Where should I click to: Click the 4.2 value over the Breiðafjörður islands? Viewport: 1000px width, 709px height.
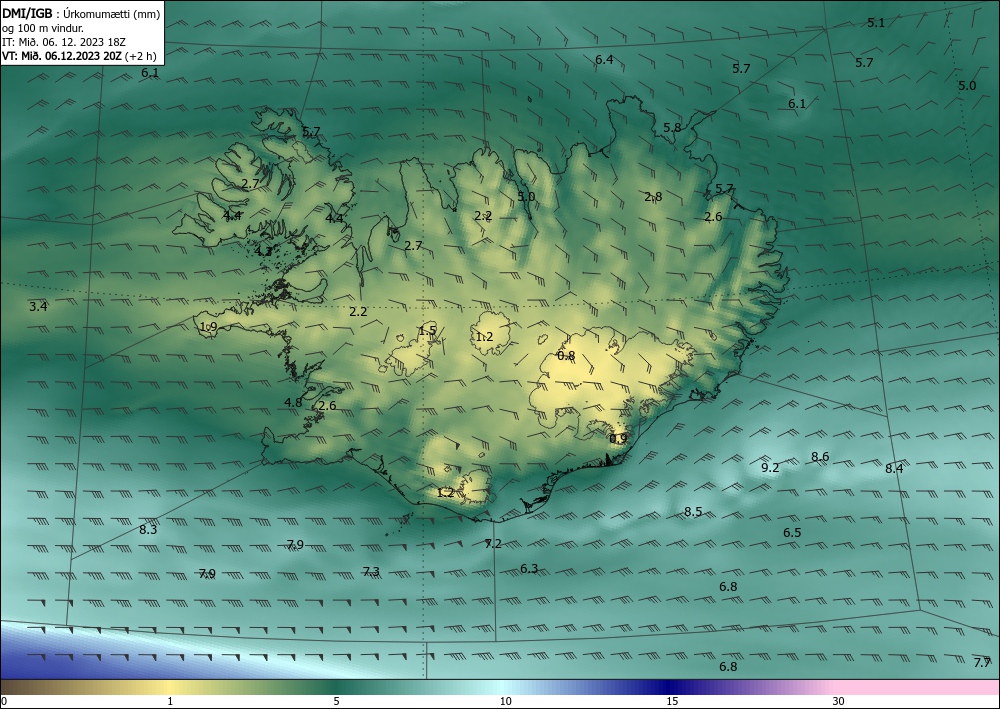pos(263,251)
